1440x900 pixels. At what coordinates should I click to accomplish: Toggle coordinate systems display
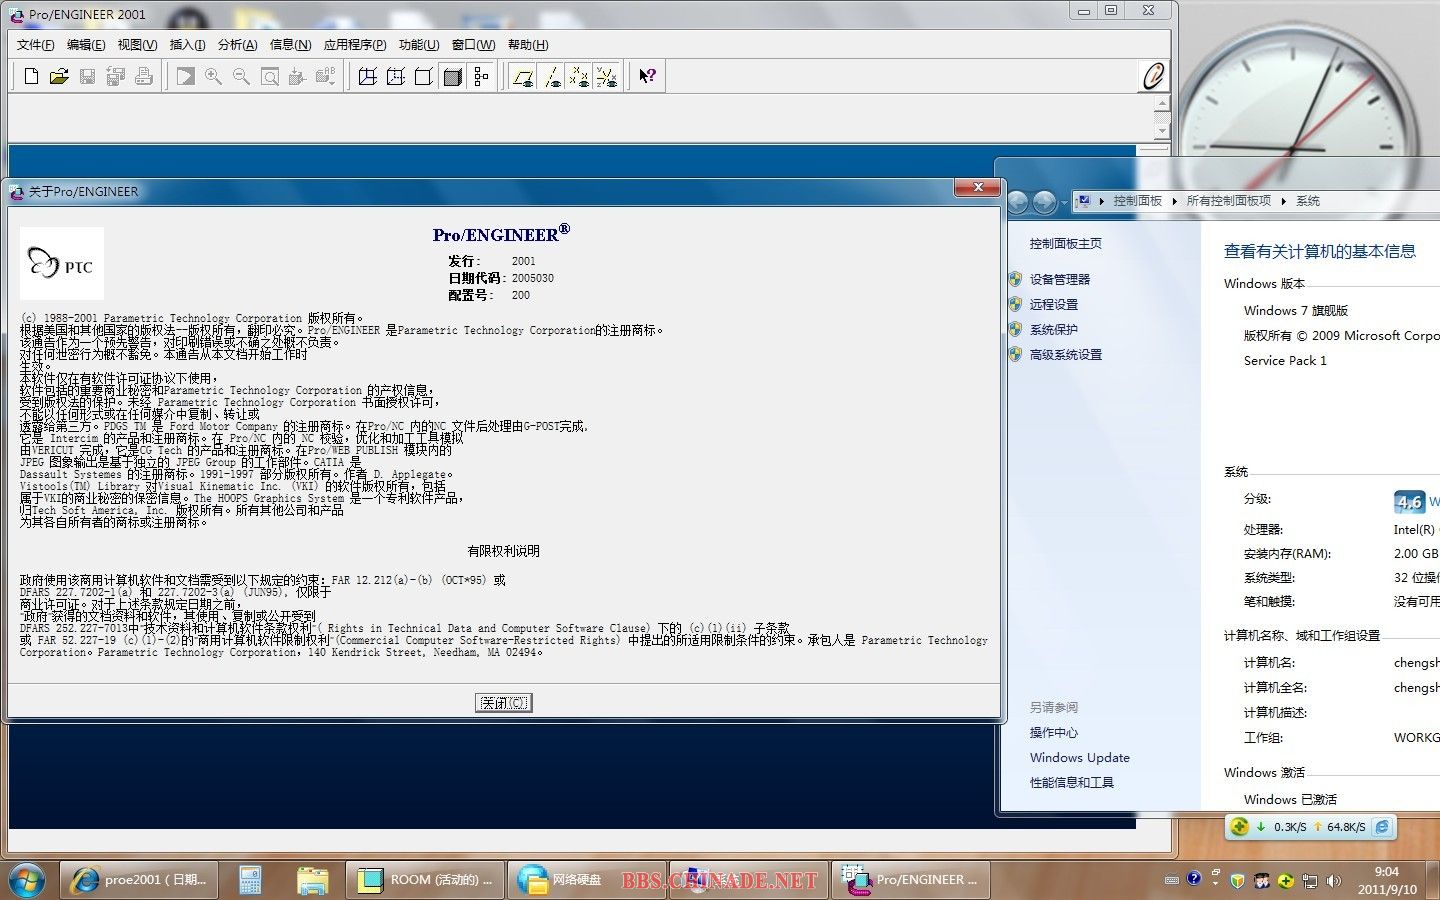click(x=606, y=76)
